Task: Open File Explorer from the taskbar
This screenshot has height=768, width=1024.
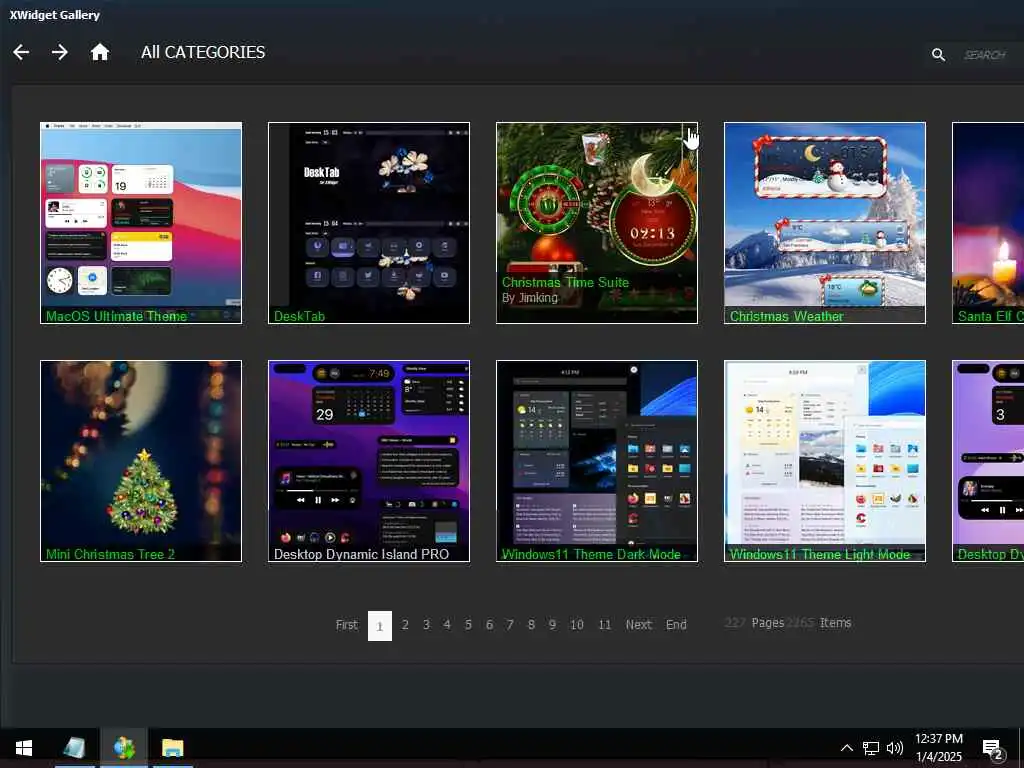Action: click(172, 747)
